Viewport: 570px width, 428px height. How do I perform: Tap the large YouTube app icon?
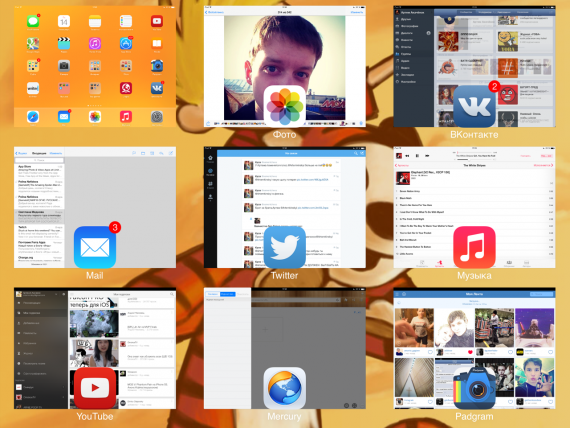(95, 388)
